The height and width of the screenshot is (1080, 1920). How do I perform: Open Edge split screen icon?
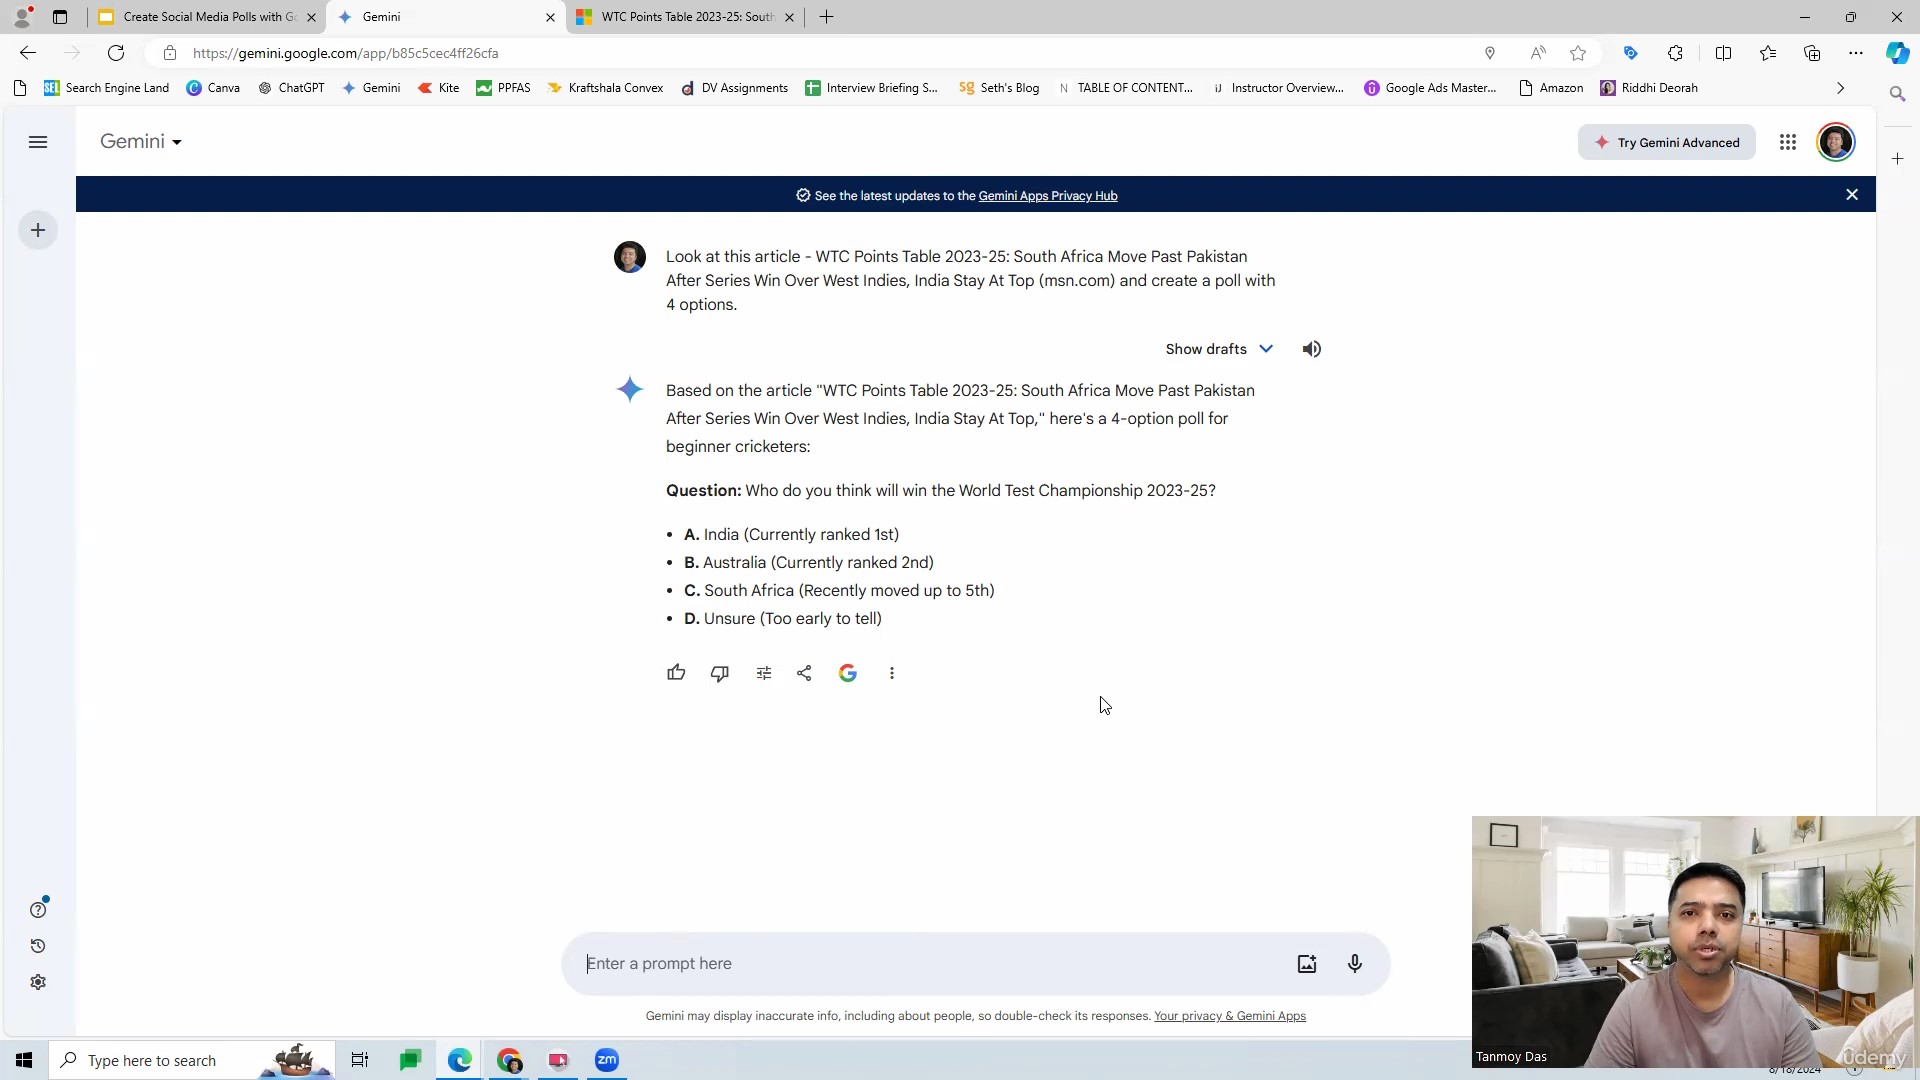[1723, 53]
